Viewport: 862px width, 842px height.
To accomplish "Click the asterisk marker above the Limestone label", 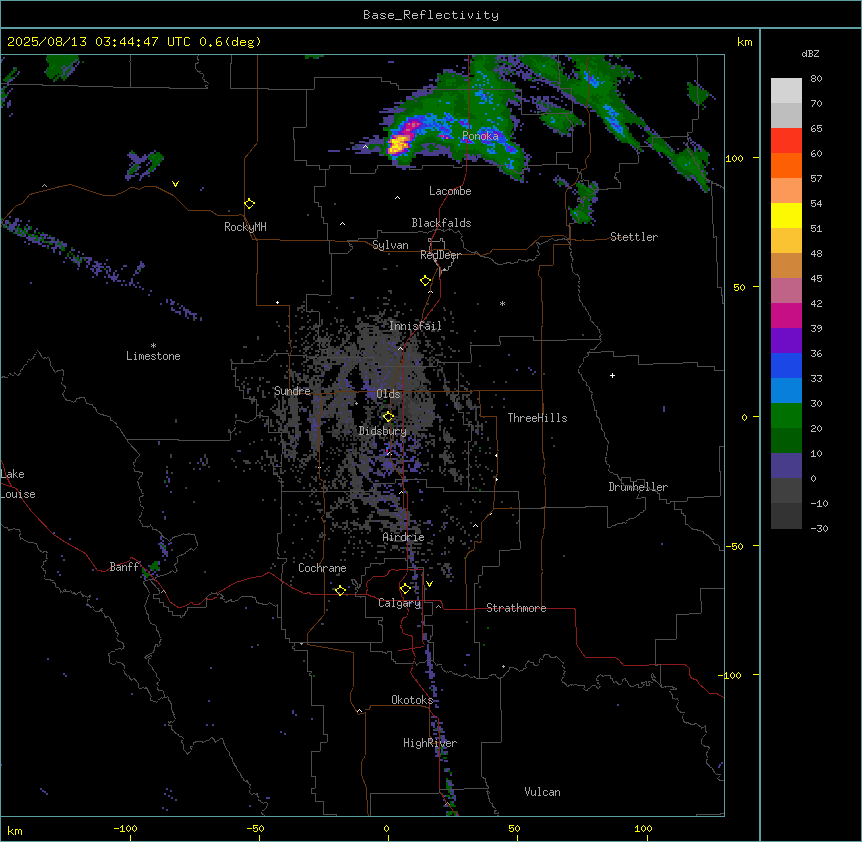I will point(153,346).
